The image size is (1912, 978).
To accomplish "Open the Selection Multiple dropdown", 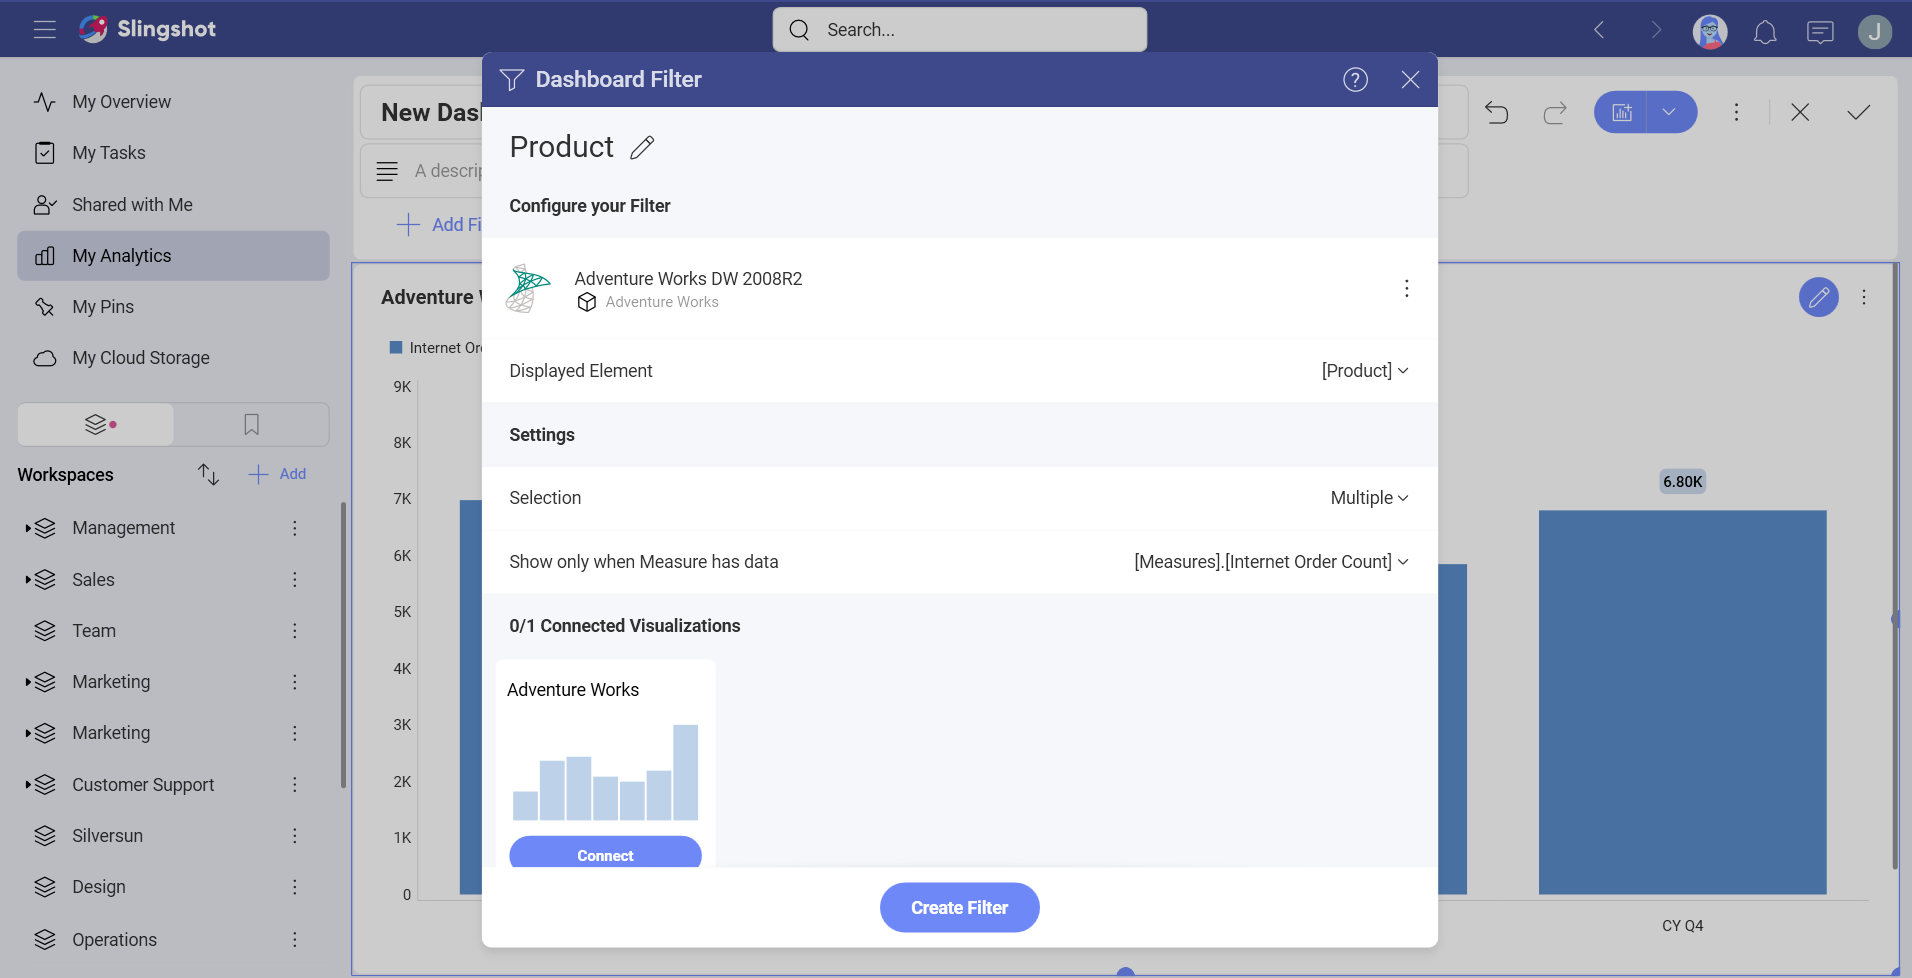I will pos(1369,498).
